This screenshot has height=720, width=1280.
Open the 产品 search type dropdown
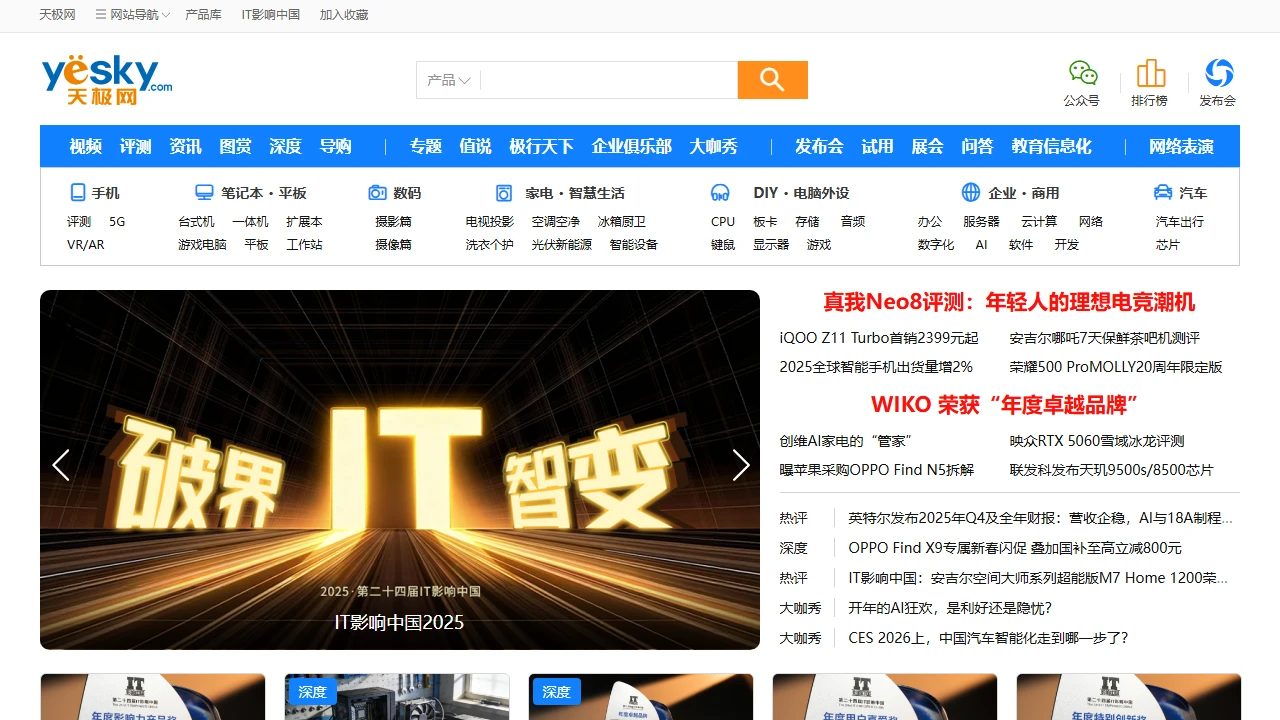[x=447, y=80]
